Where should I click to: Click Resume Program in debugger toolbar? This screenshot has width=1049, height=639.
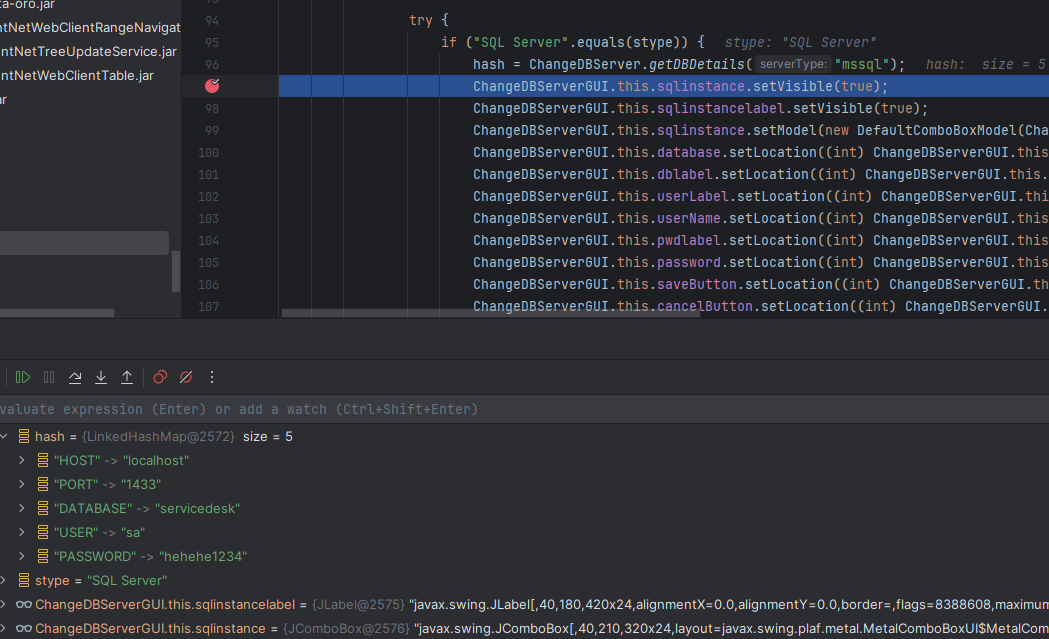click(22, 377)
